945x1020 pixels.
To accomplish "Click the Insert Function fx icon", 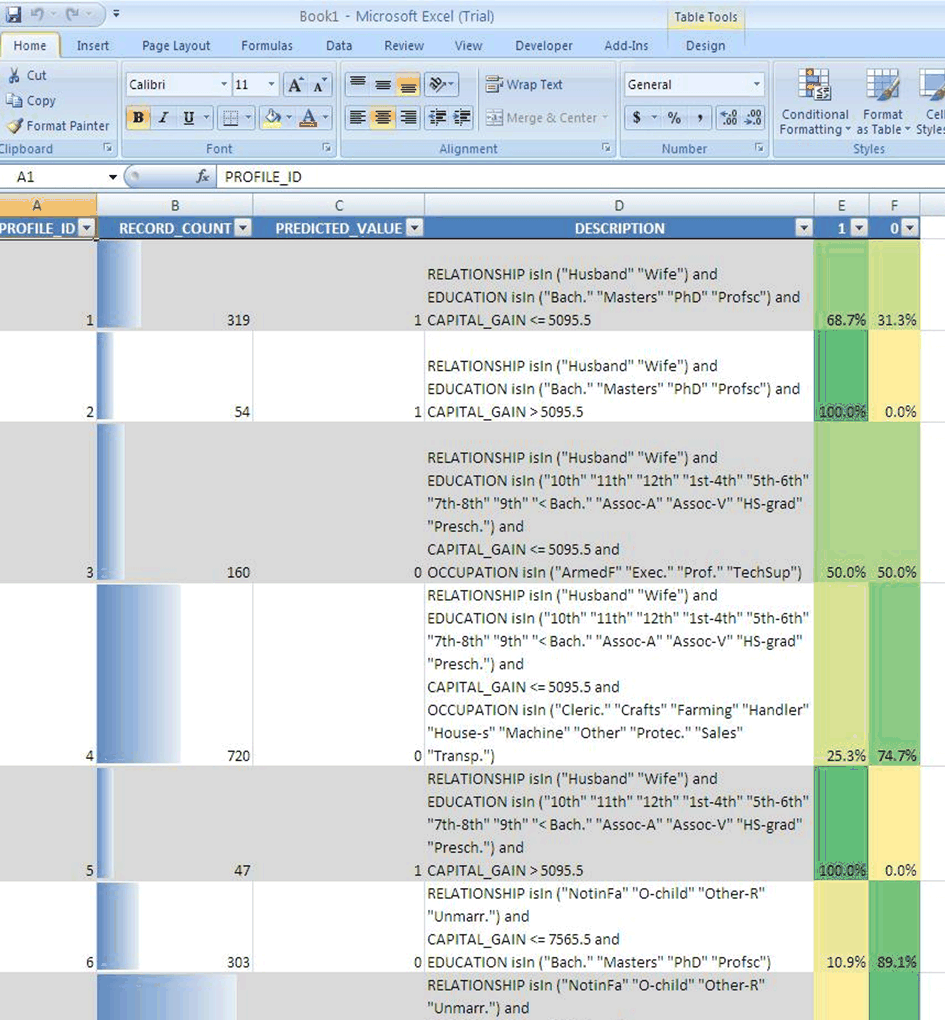I will point(203,177).
